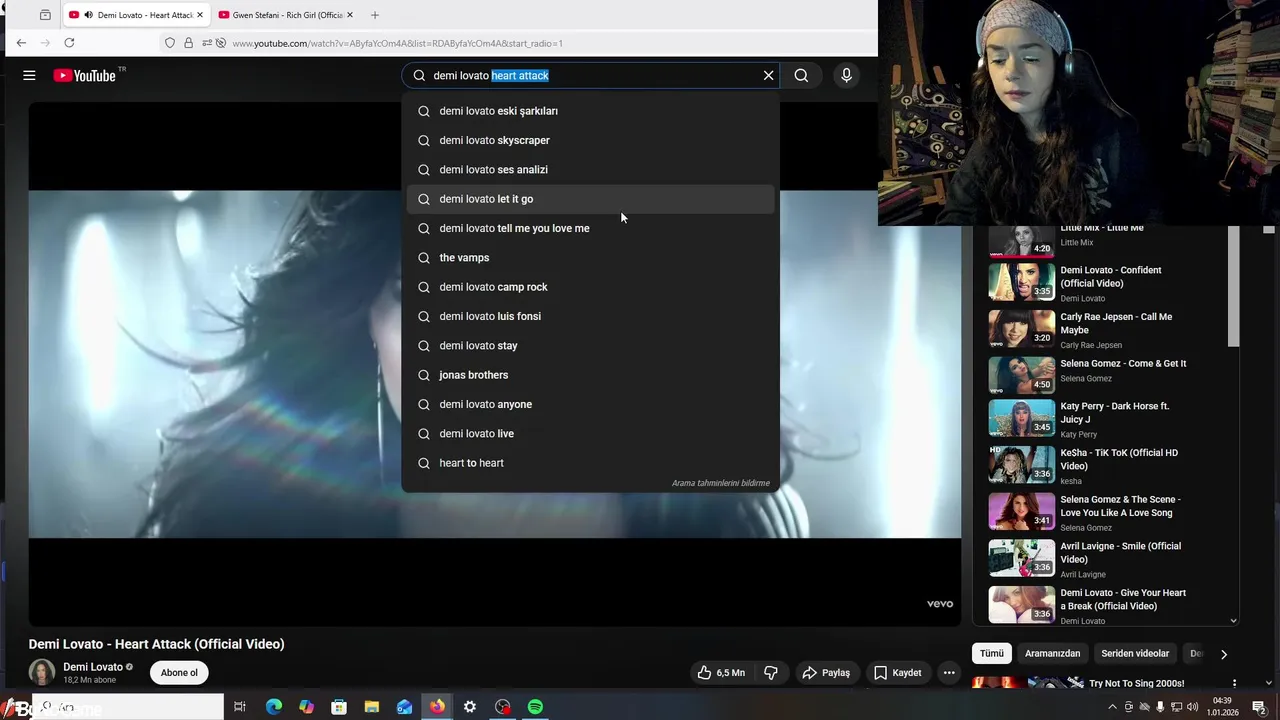Dislike the video with thumbs down
Viewport: 1280px width, 720px height.
pos(771,673)
